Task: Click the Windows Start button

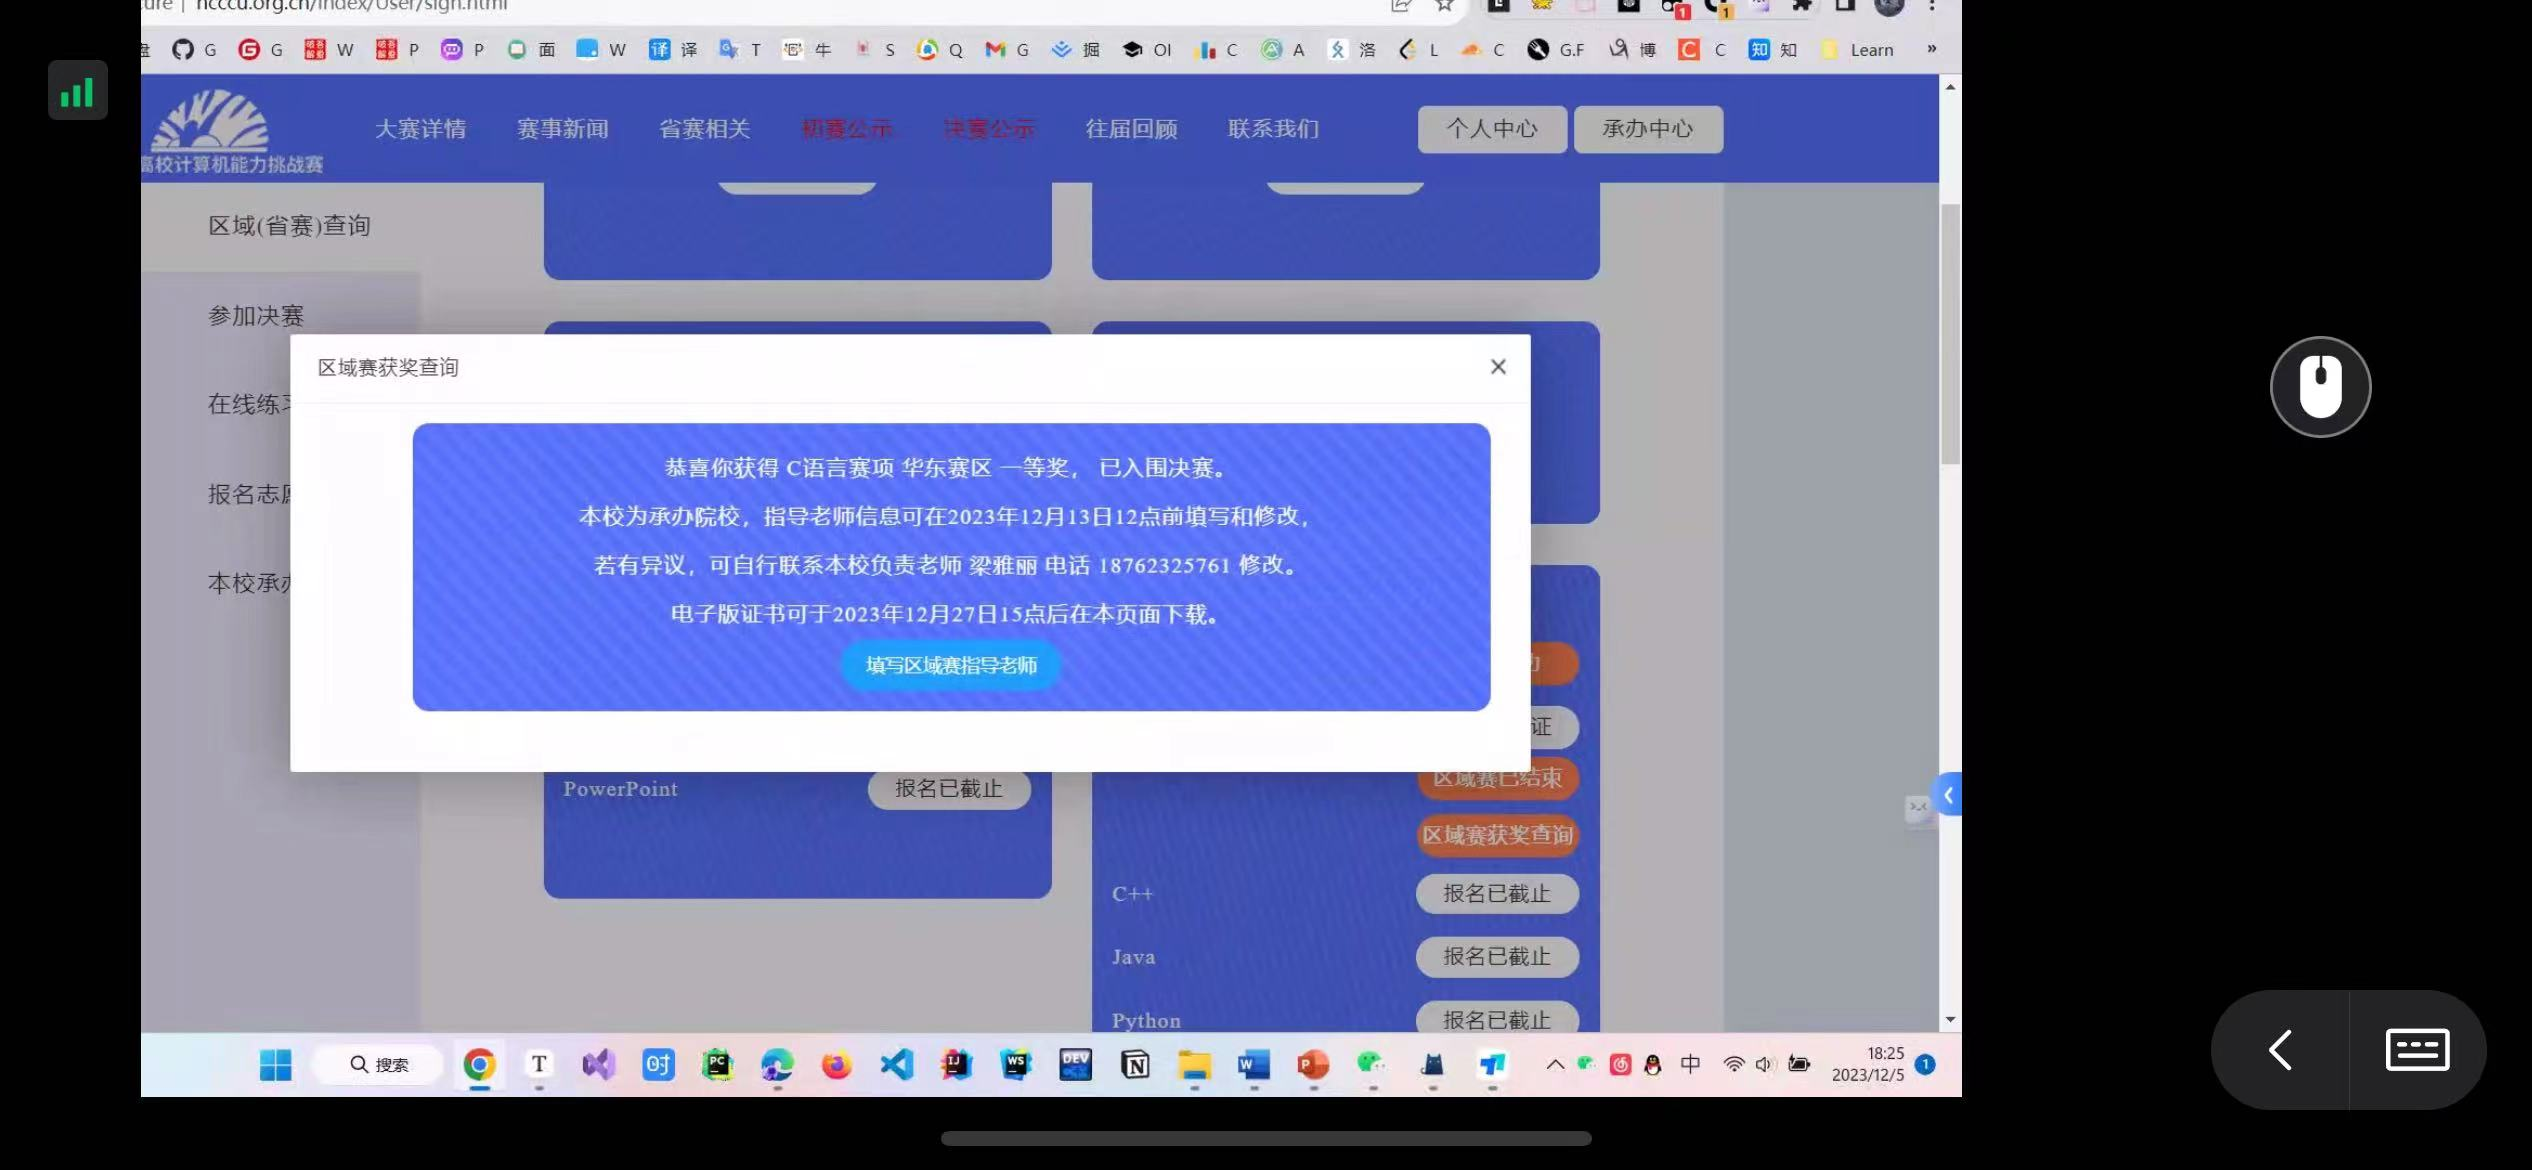Action: (x=275, y=1065)
